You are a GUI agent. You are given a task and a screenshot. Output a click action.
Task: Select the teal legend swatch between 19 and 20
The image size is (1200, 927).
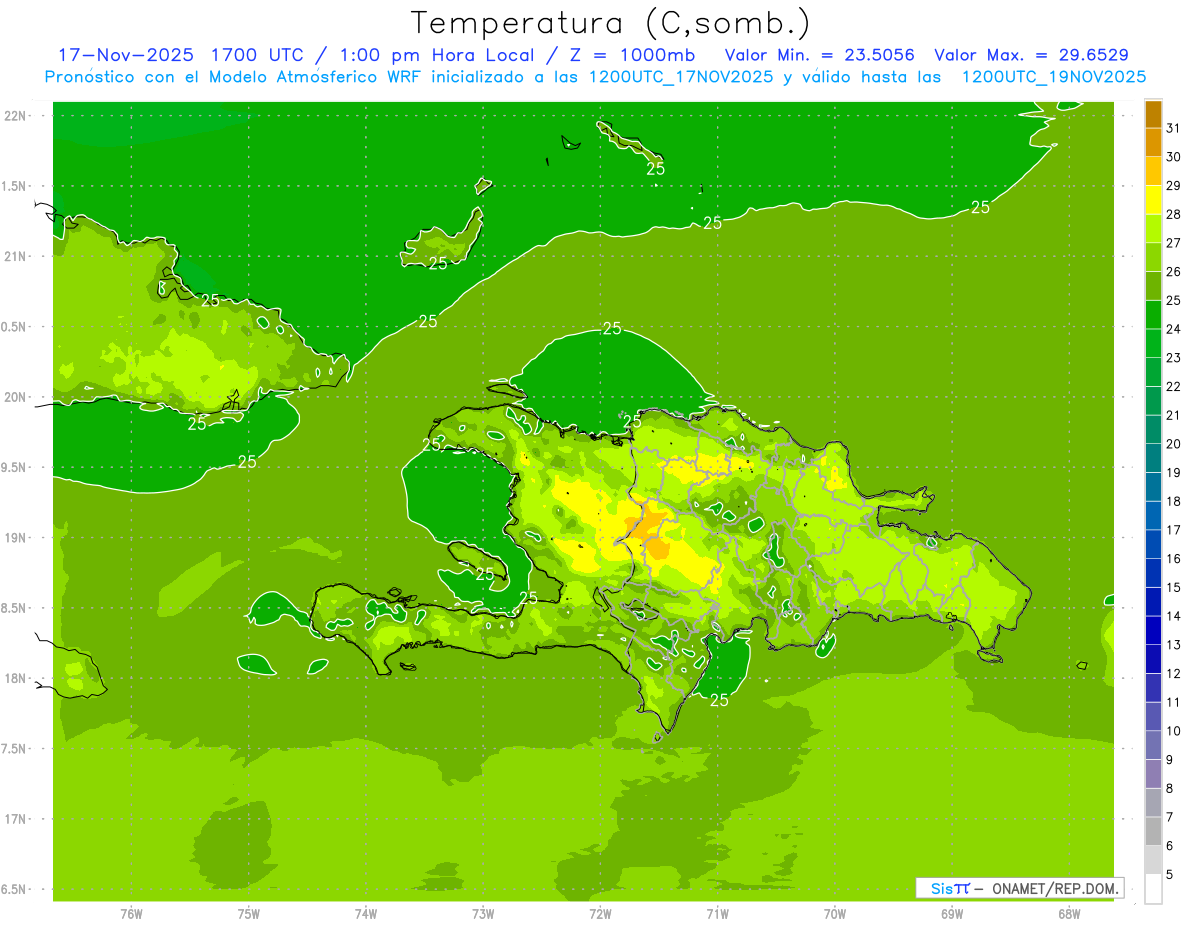pos(1153,458)
